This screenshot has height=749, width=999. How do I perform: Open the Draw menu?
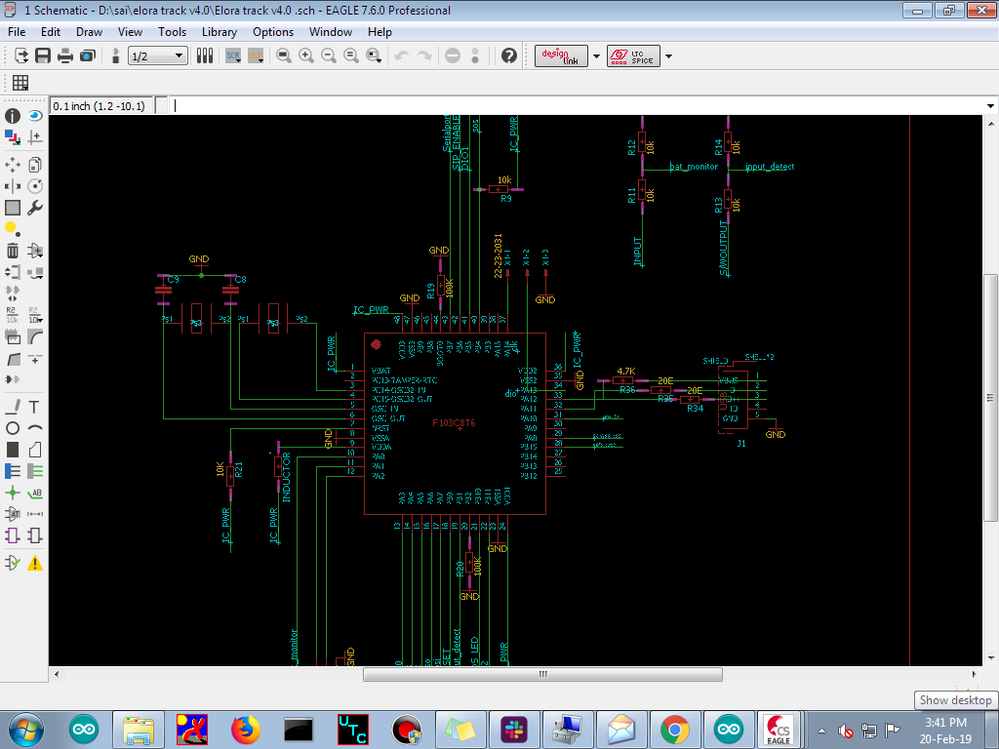[89, 32]
